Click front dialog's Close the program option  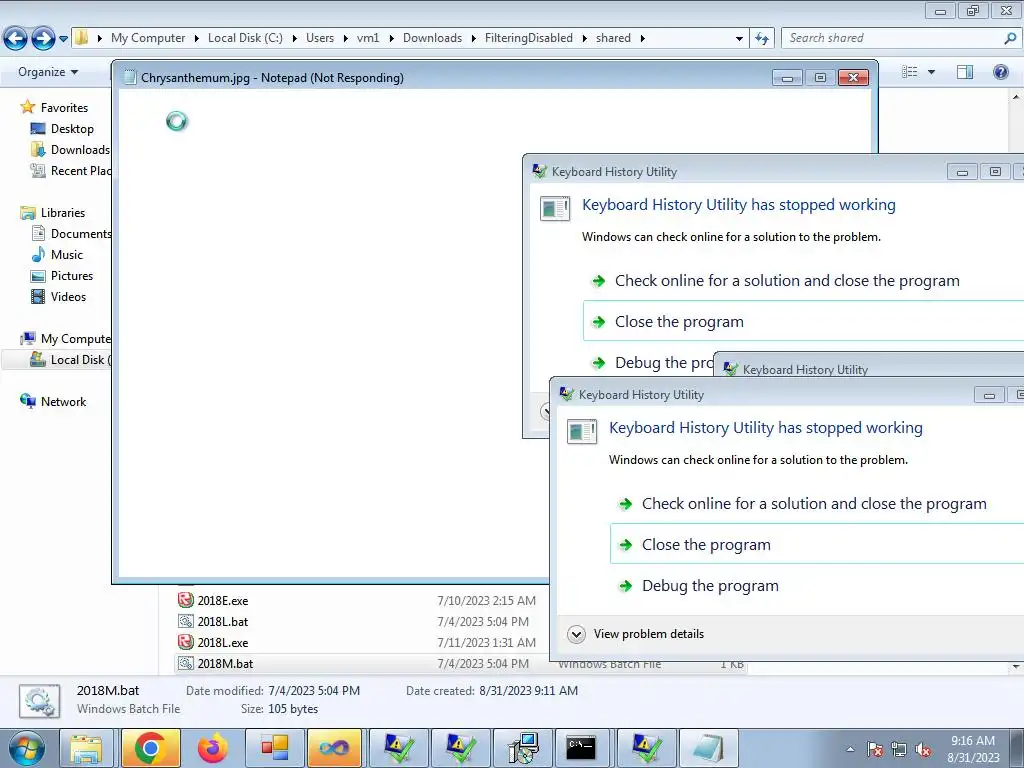[x=817, y=545]
